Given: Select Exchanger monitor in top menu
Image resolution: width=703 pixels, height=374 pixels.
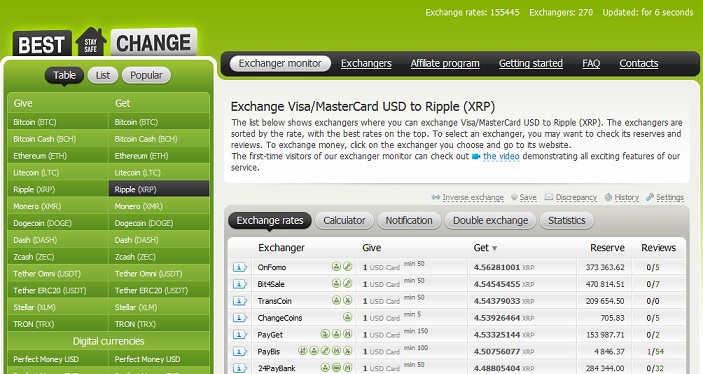Looking at the screenshot, I should pyautogui.click(x=280, y=64).
